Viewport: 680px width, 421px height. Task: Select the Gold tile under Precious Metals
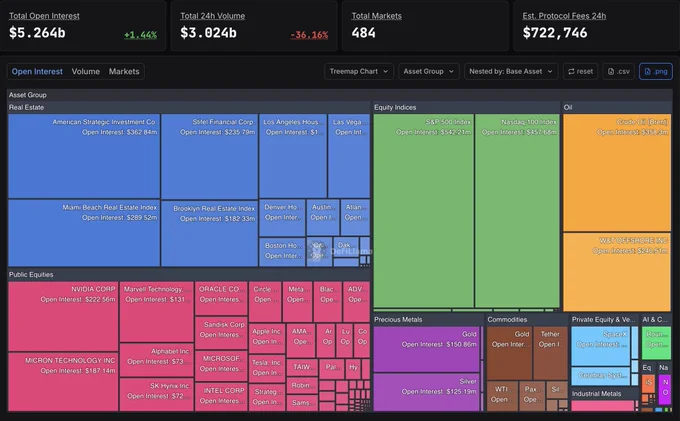coord(427,349)
